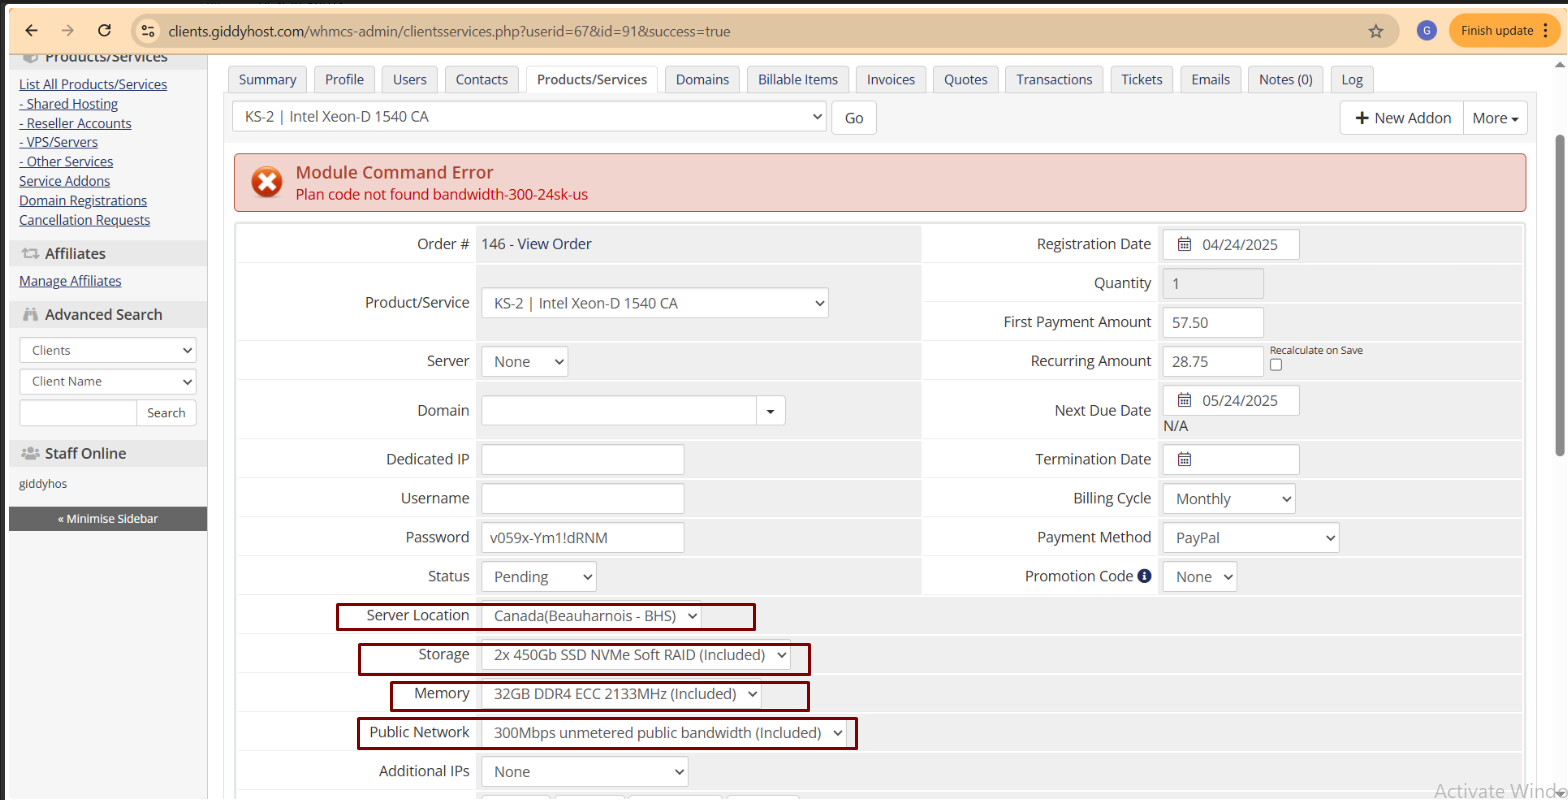Open the View Order link
This screenshot has width=1568, height=800.
[554, 244]
